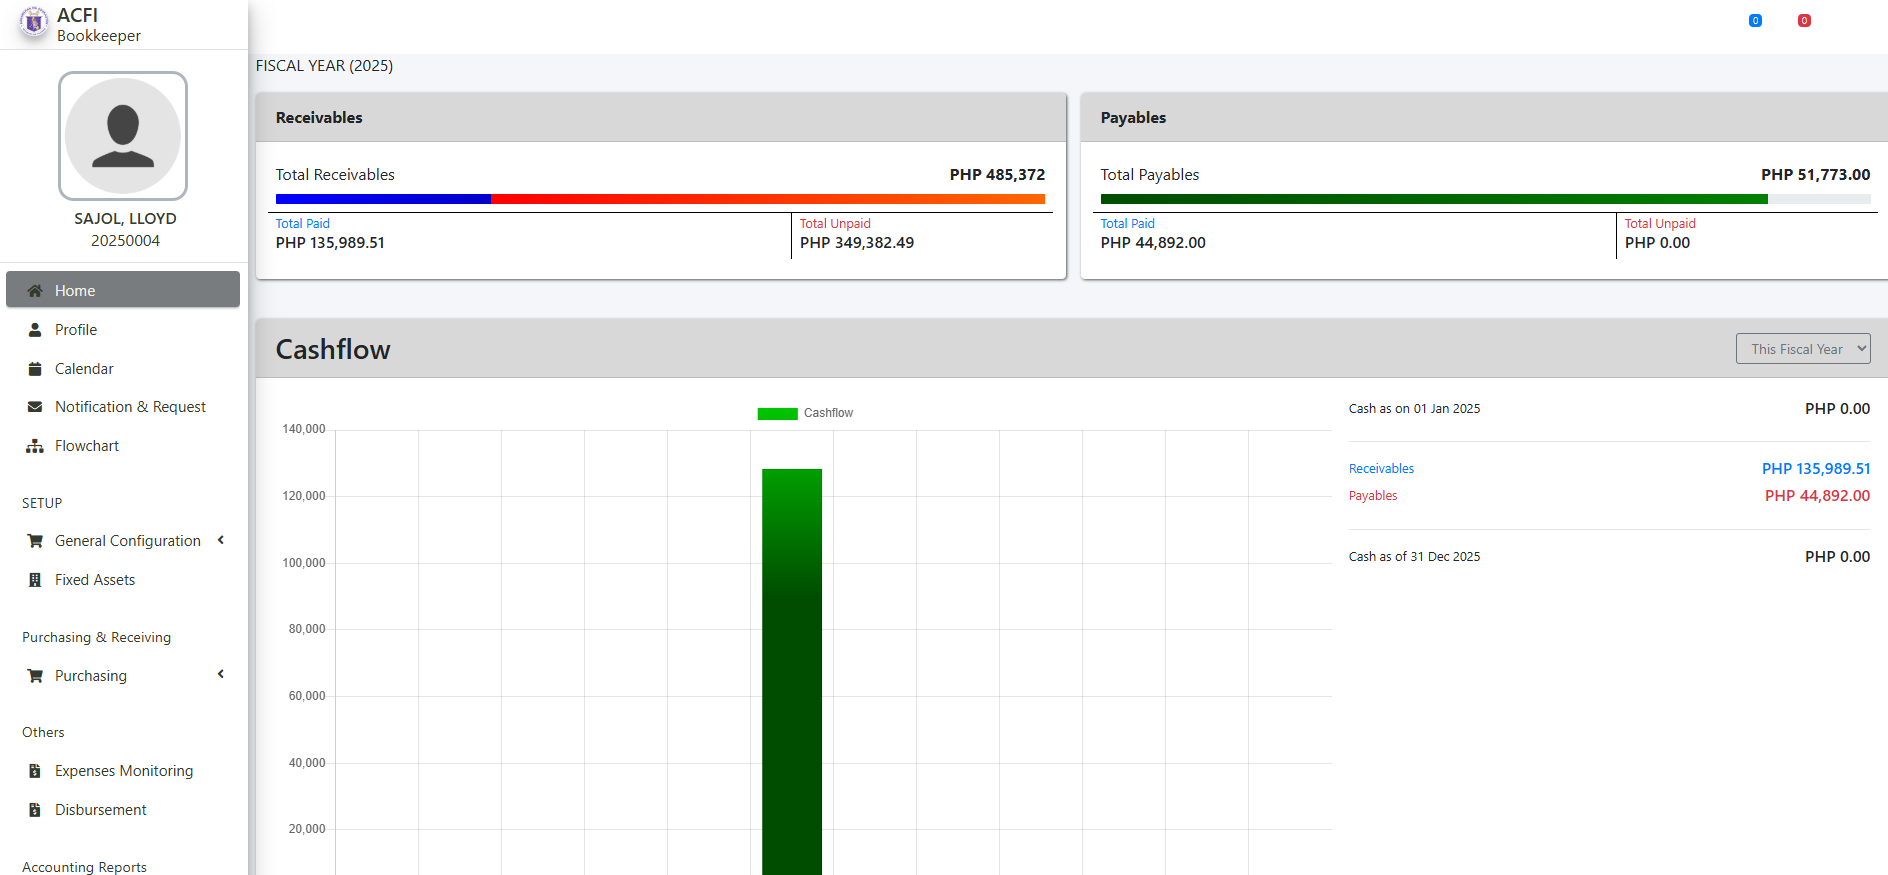Screen dimensions: 1888x875
Task: Expand the General Configuration chevron
Action: (x=221, y=540)
